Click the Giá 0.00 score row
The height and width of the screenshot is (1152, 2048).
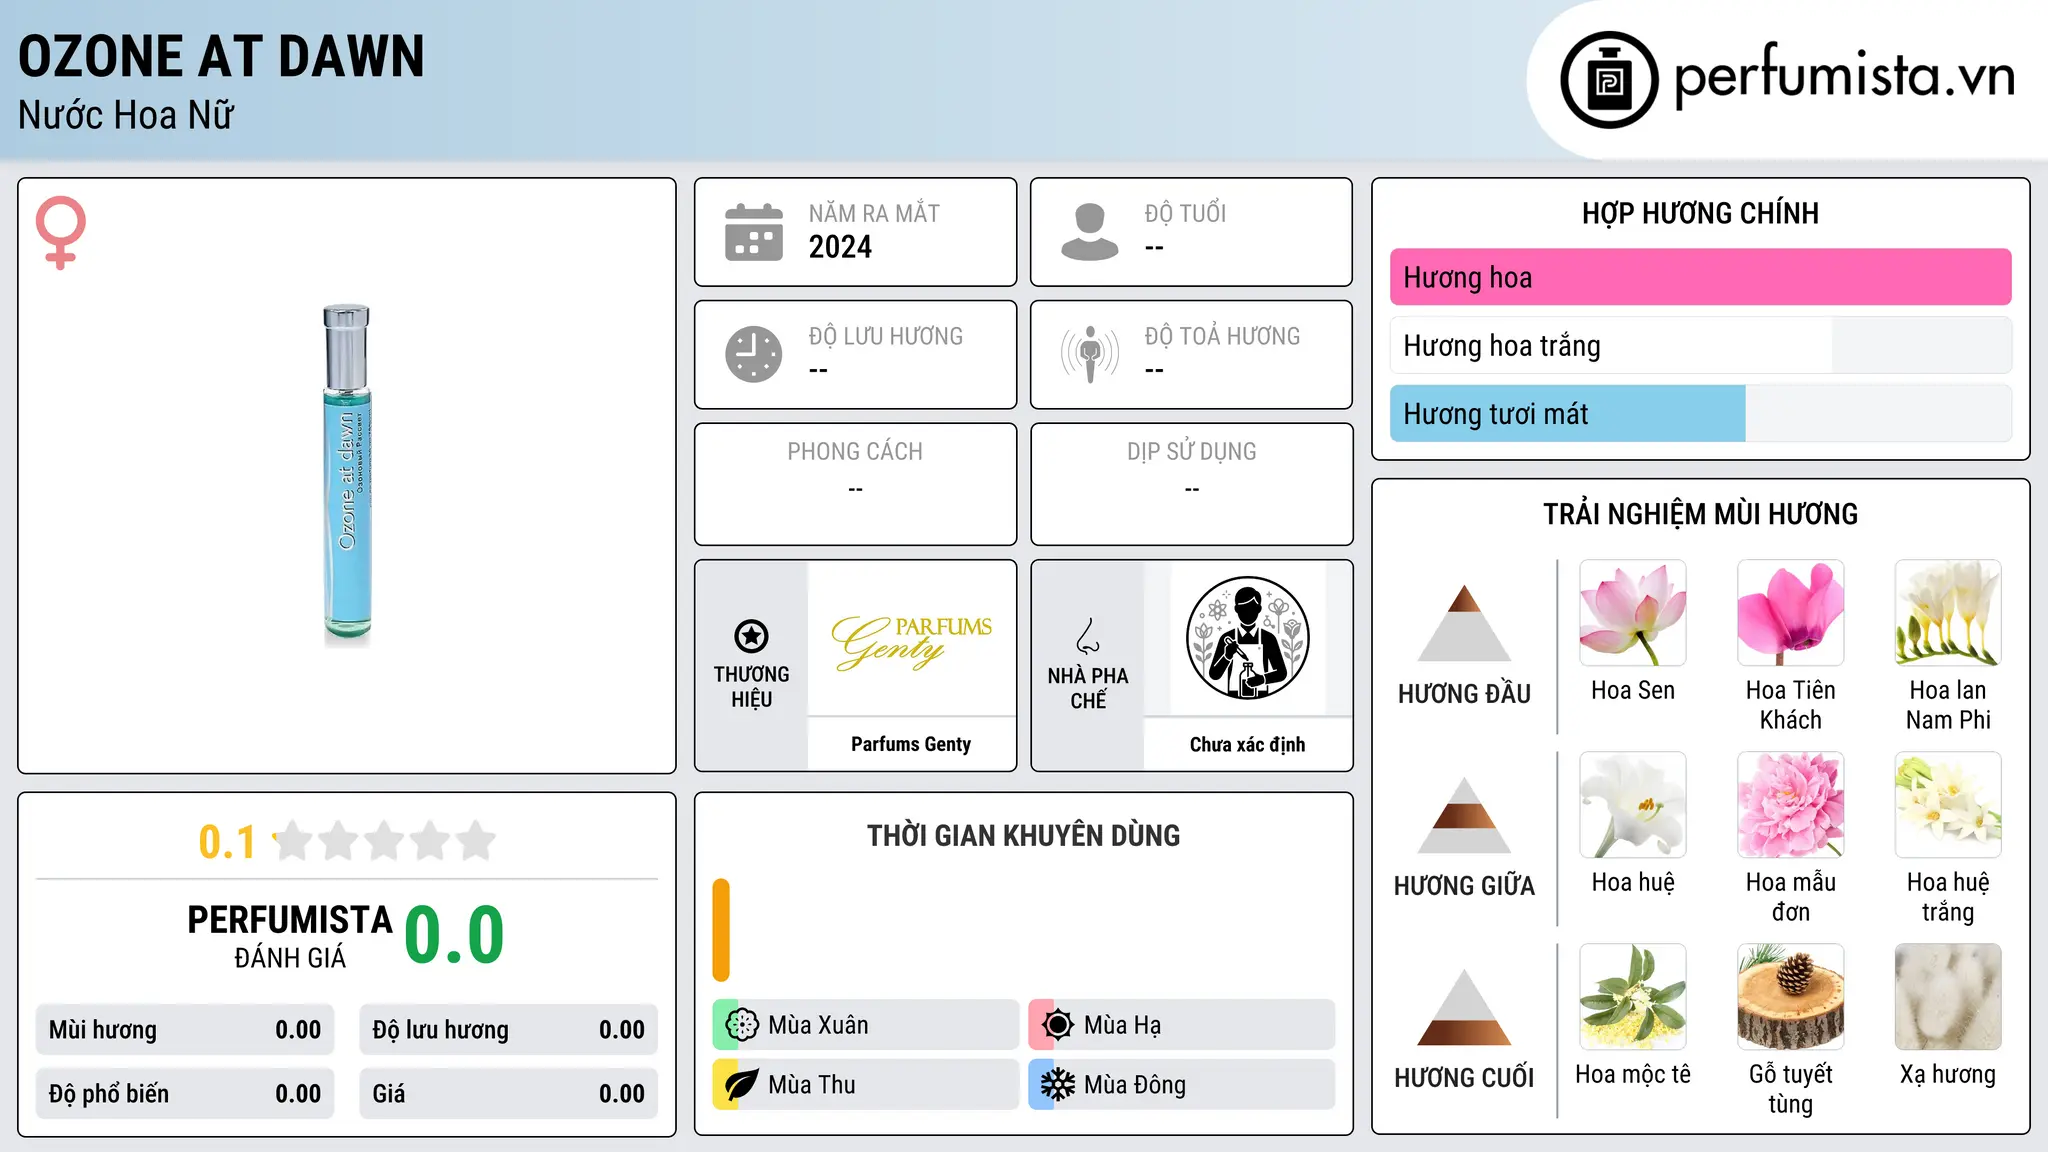click(508, 1094)
